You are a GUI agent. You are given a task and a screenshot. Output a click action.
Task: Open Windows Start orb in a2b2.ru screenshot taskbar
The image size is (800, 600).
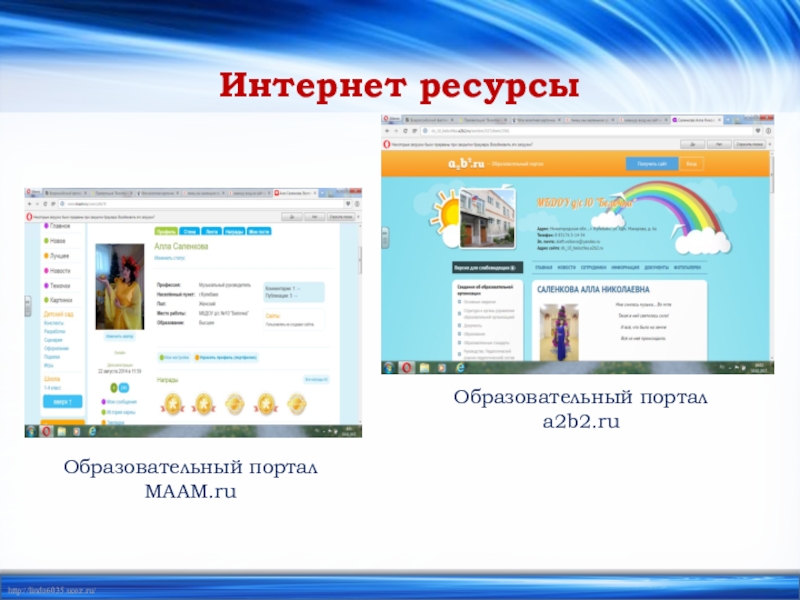[x=389, y=367]
